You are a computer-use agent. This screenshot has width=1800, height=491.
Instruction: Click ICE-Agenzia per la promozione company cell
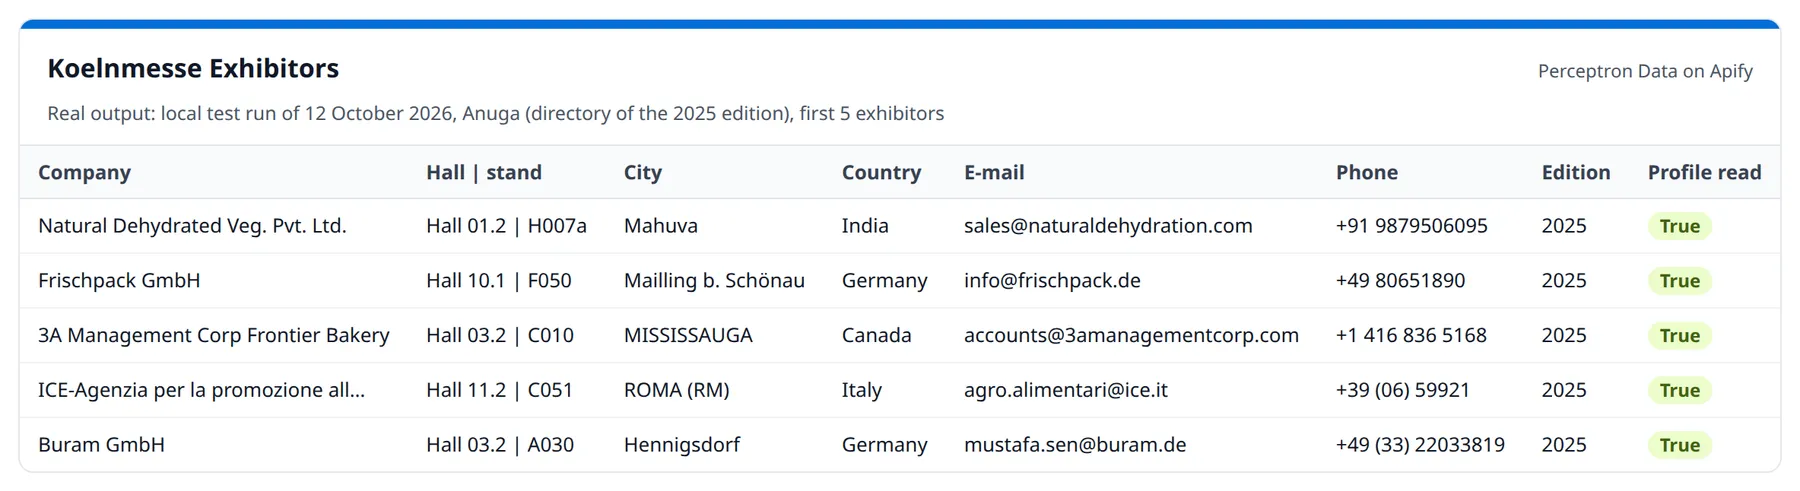click(201, 390)
